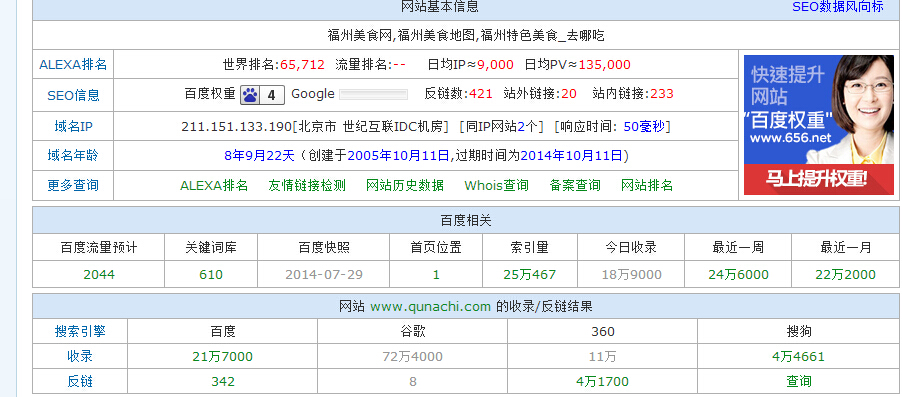Click creation date 2005年10月11日
This screenshot has height=397, width=902.
click(399, 155)
